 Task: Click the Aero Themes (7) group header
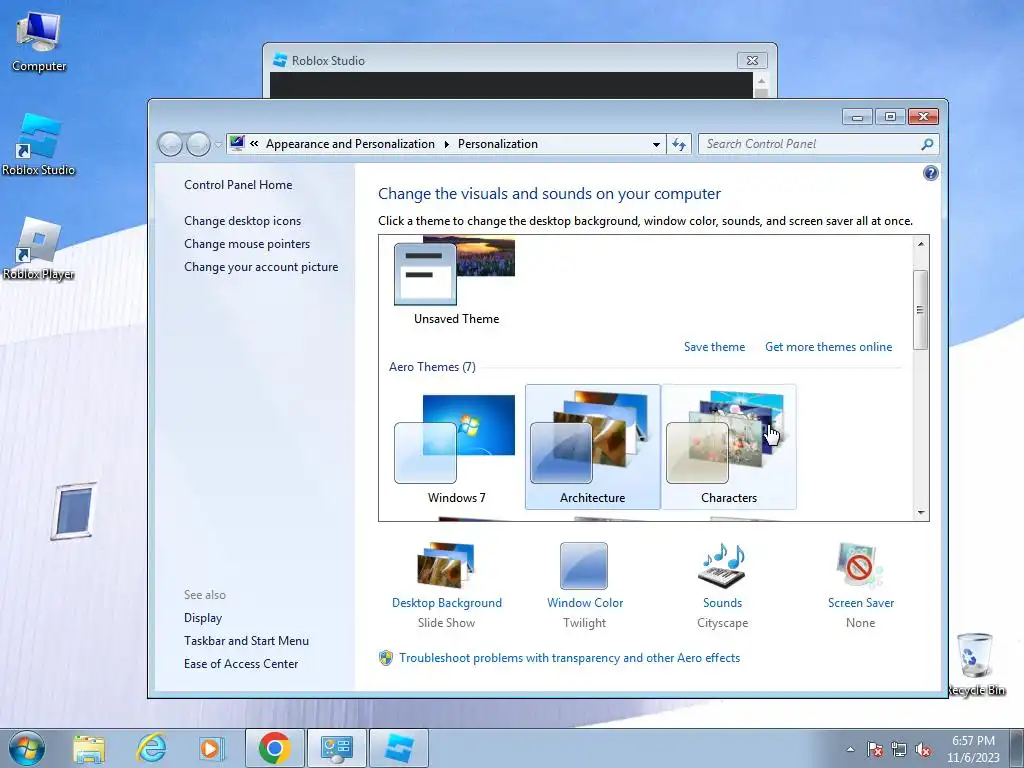tap(432, 367)
